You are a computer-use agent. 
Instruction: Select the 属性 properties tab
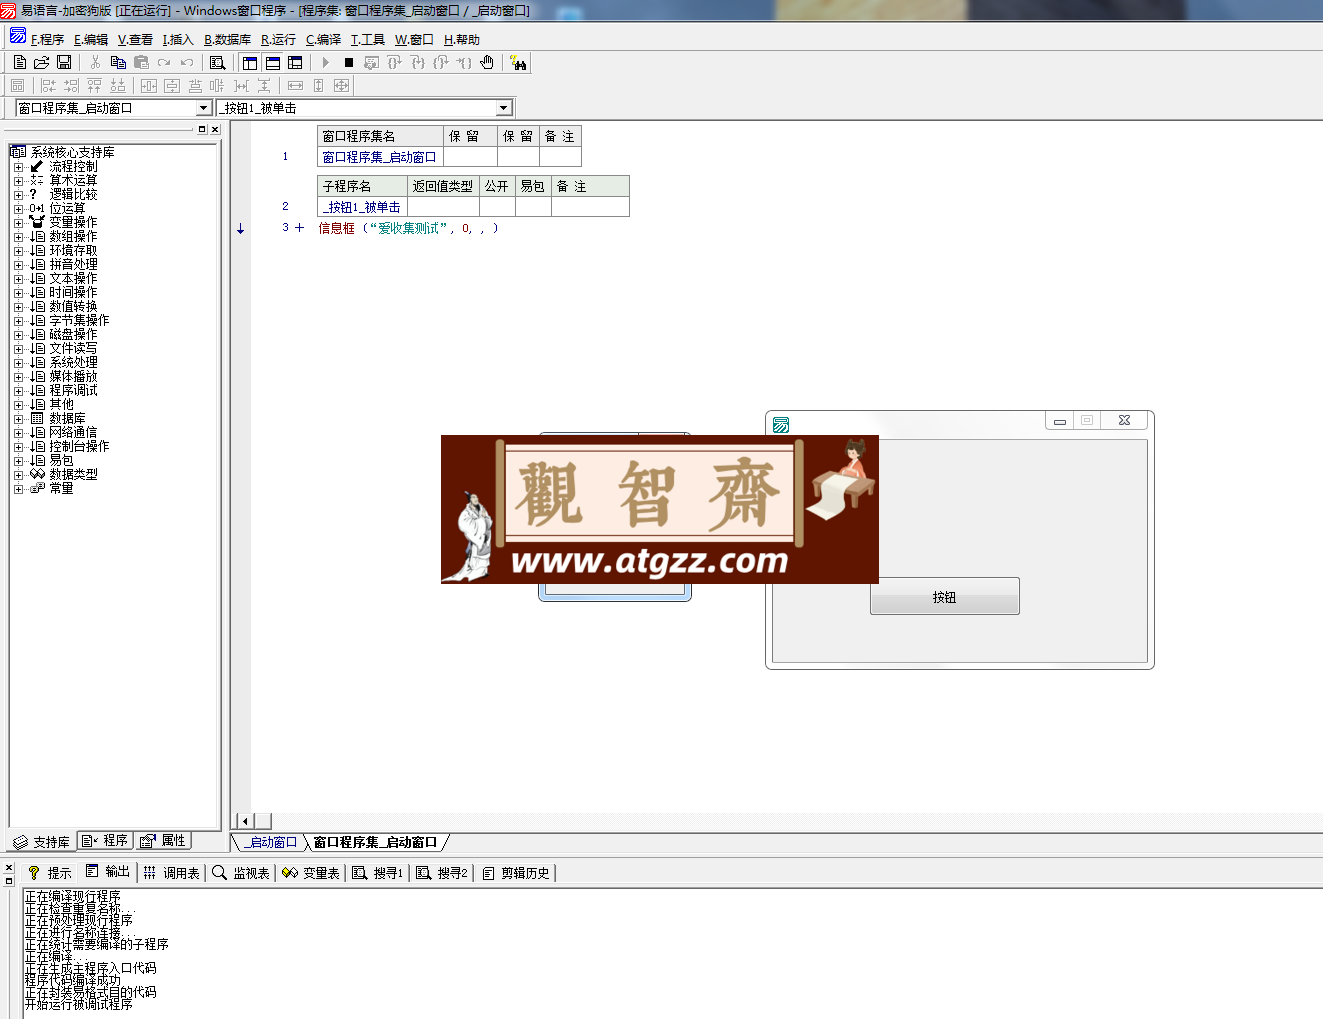tap(163, 841)
